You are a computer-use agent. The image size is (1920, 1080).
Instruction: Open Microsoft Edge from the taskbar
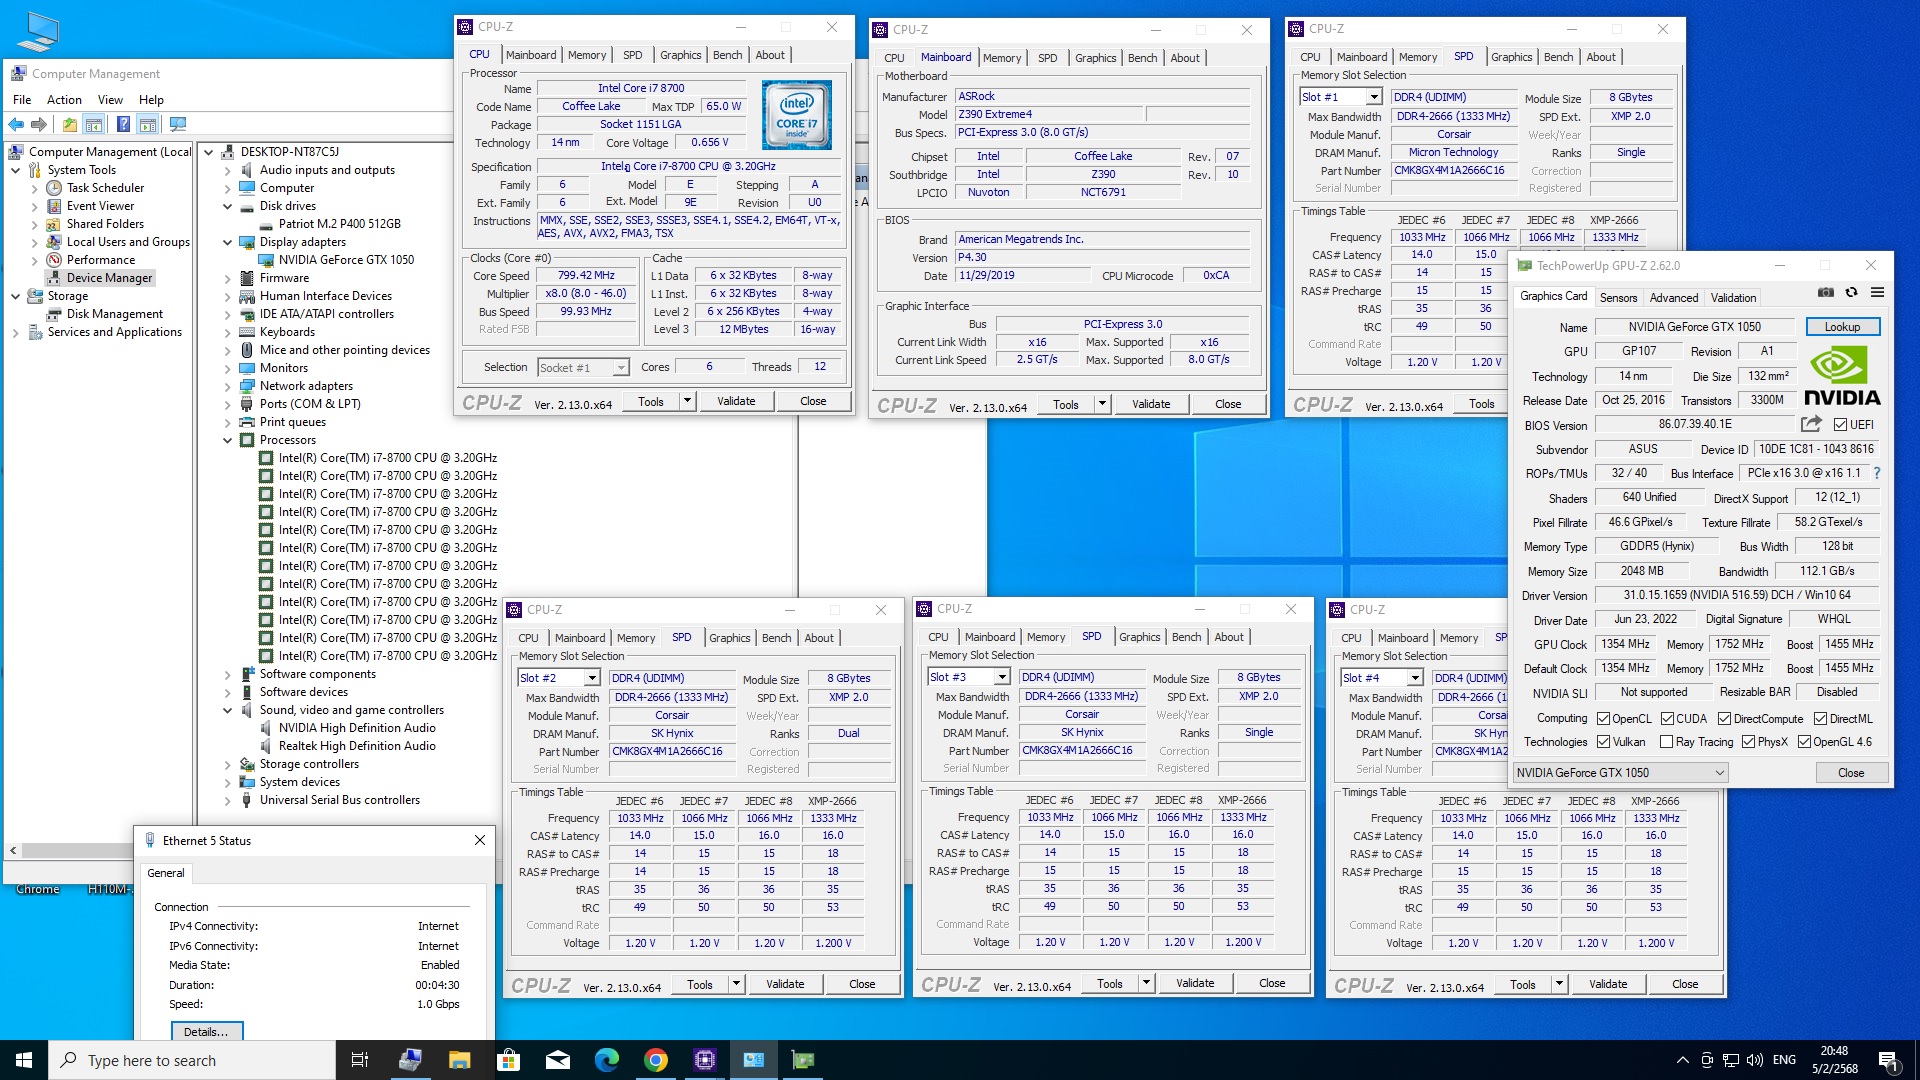point(607,1060)
